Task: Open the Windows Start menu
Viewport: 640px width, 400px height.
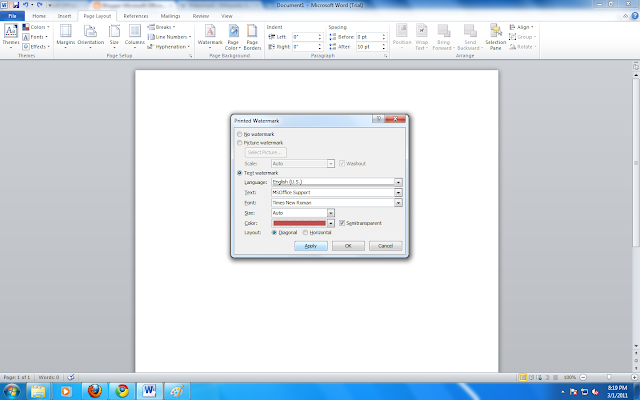Action: click(11, 391)
